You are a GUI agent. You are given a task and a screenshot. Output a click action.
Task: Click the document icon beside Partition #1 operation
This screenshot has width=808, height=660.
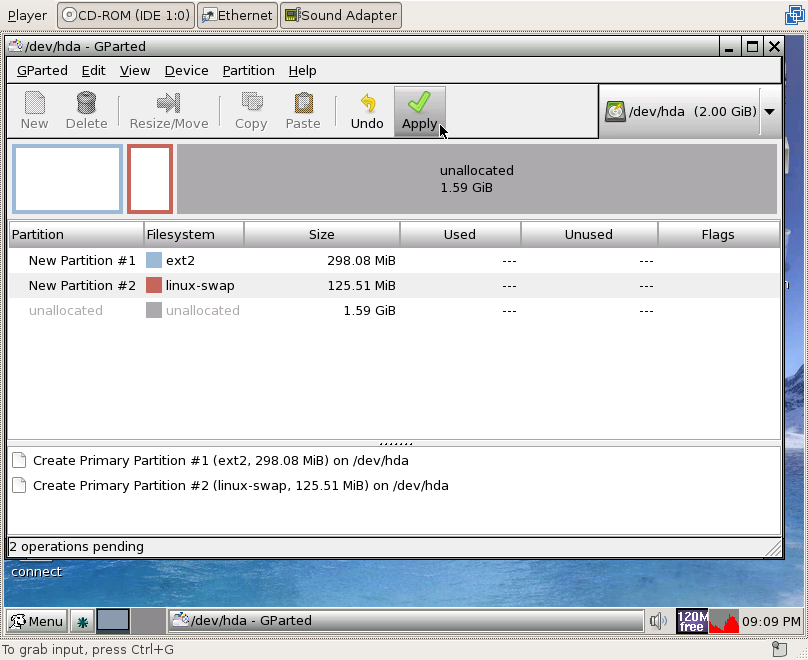point(19,460)
